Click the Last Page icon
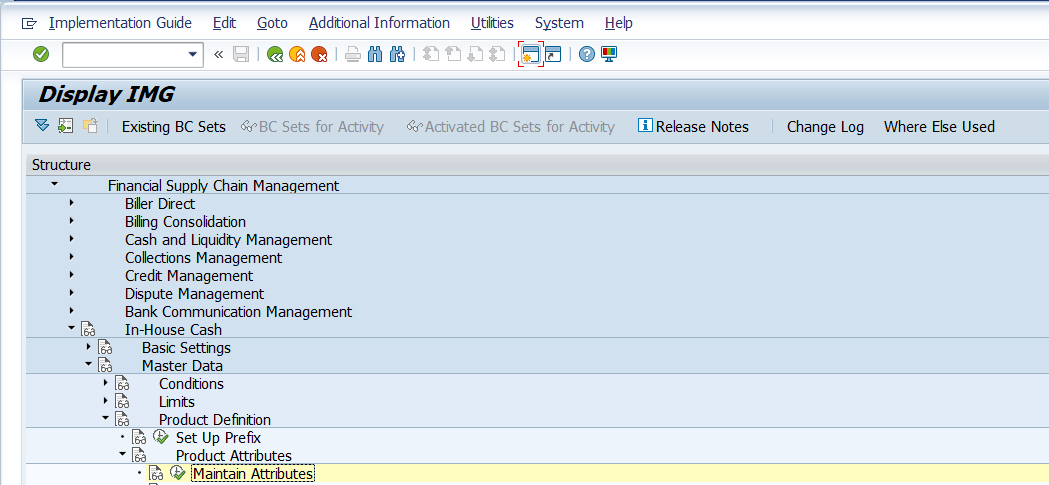The height and width of the screenshot is (485, 1049). coord(496,55)
